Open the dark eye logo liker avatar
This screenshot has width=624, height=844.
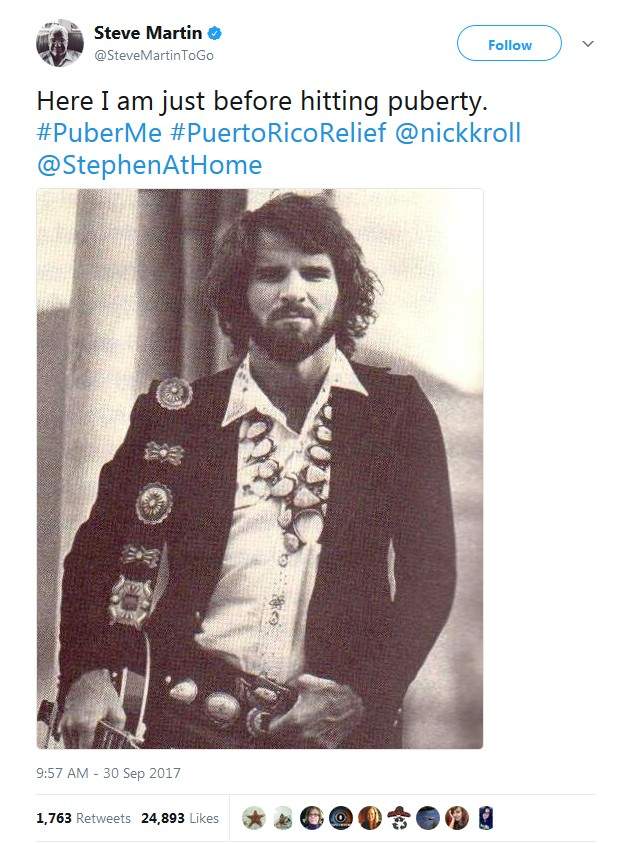(340, 818)
